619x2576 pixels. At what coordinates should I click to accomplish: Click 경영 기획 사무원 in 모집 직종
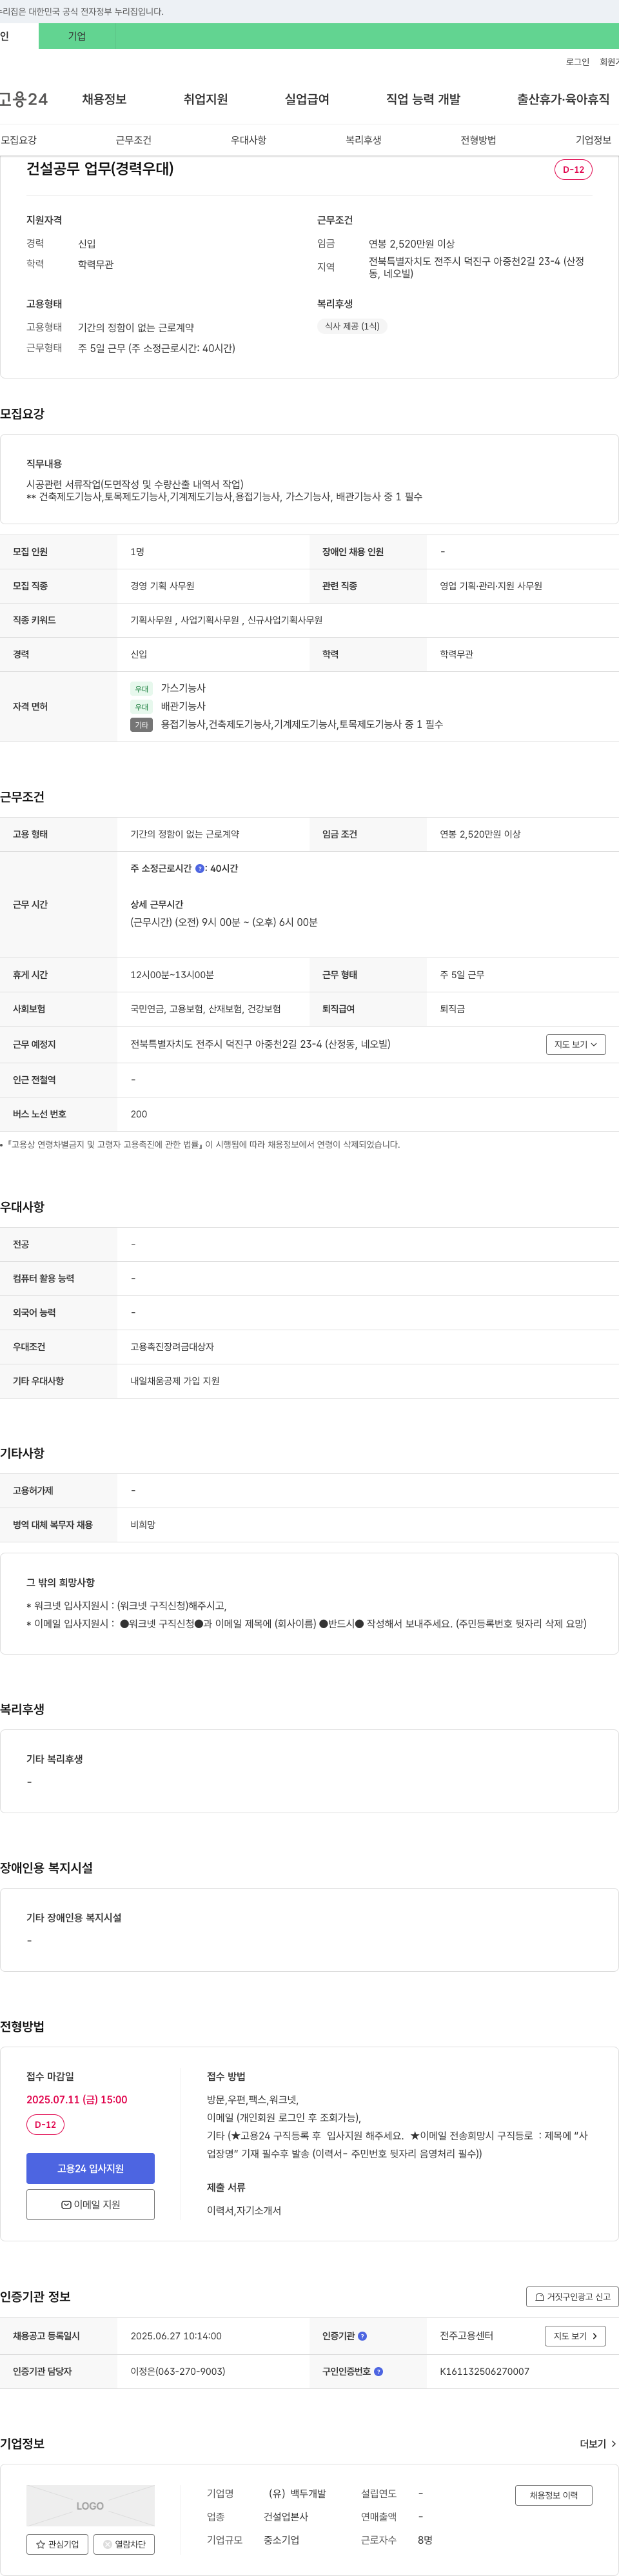pyautogui.click(x=162, y=586)
